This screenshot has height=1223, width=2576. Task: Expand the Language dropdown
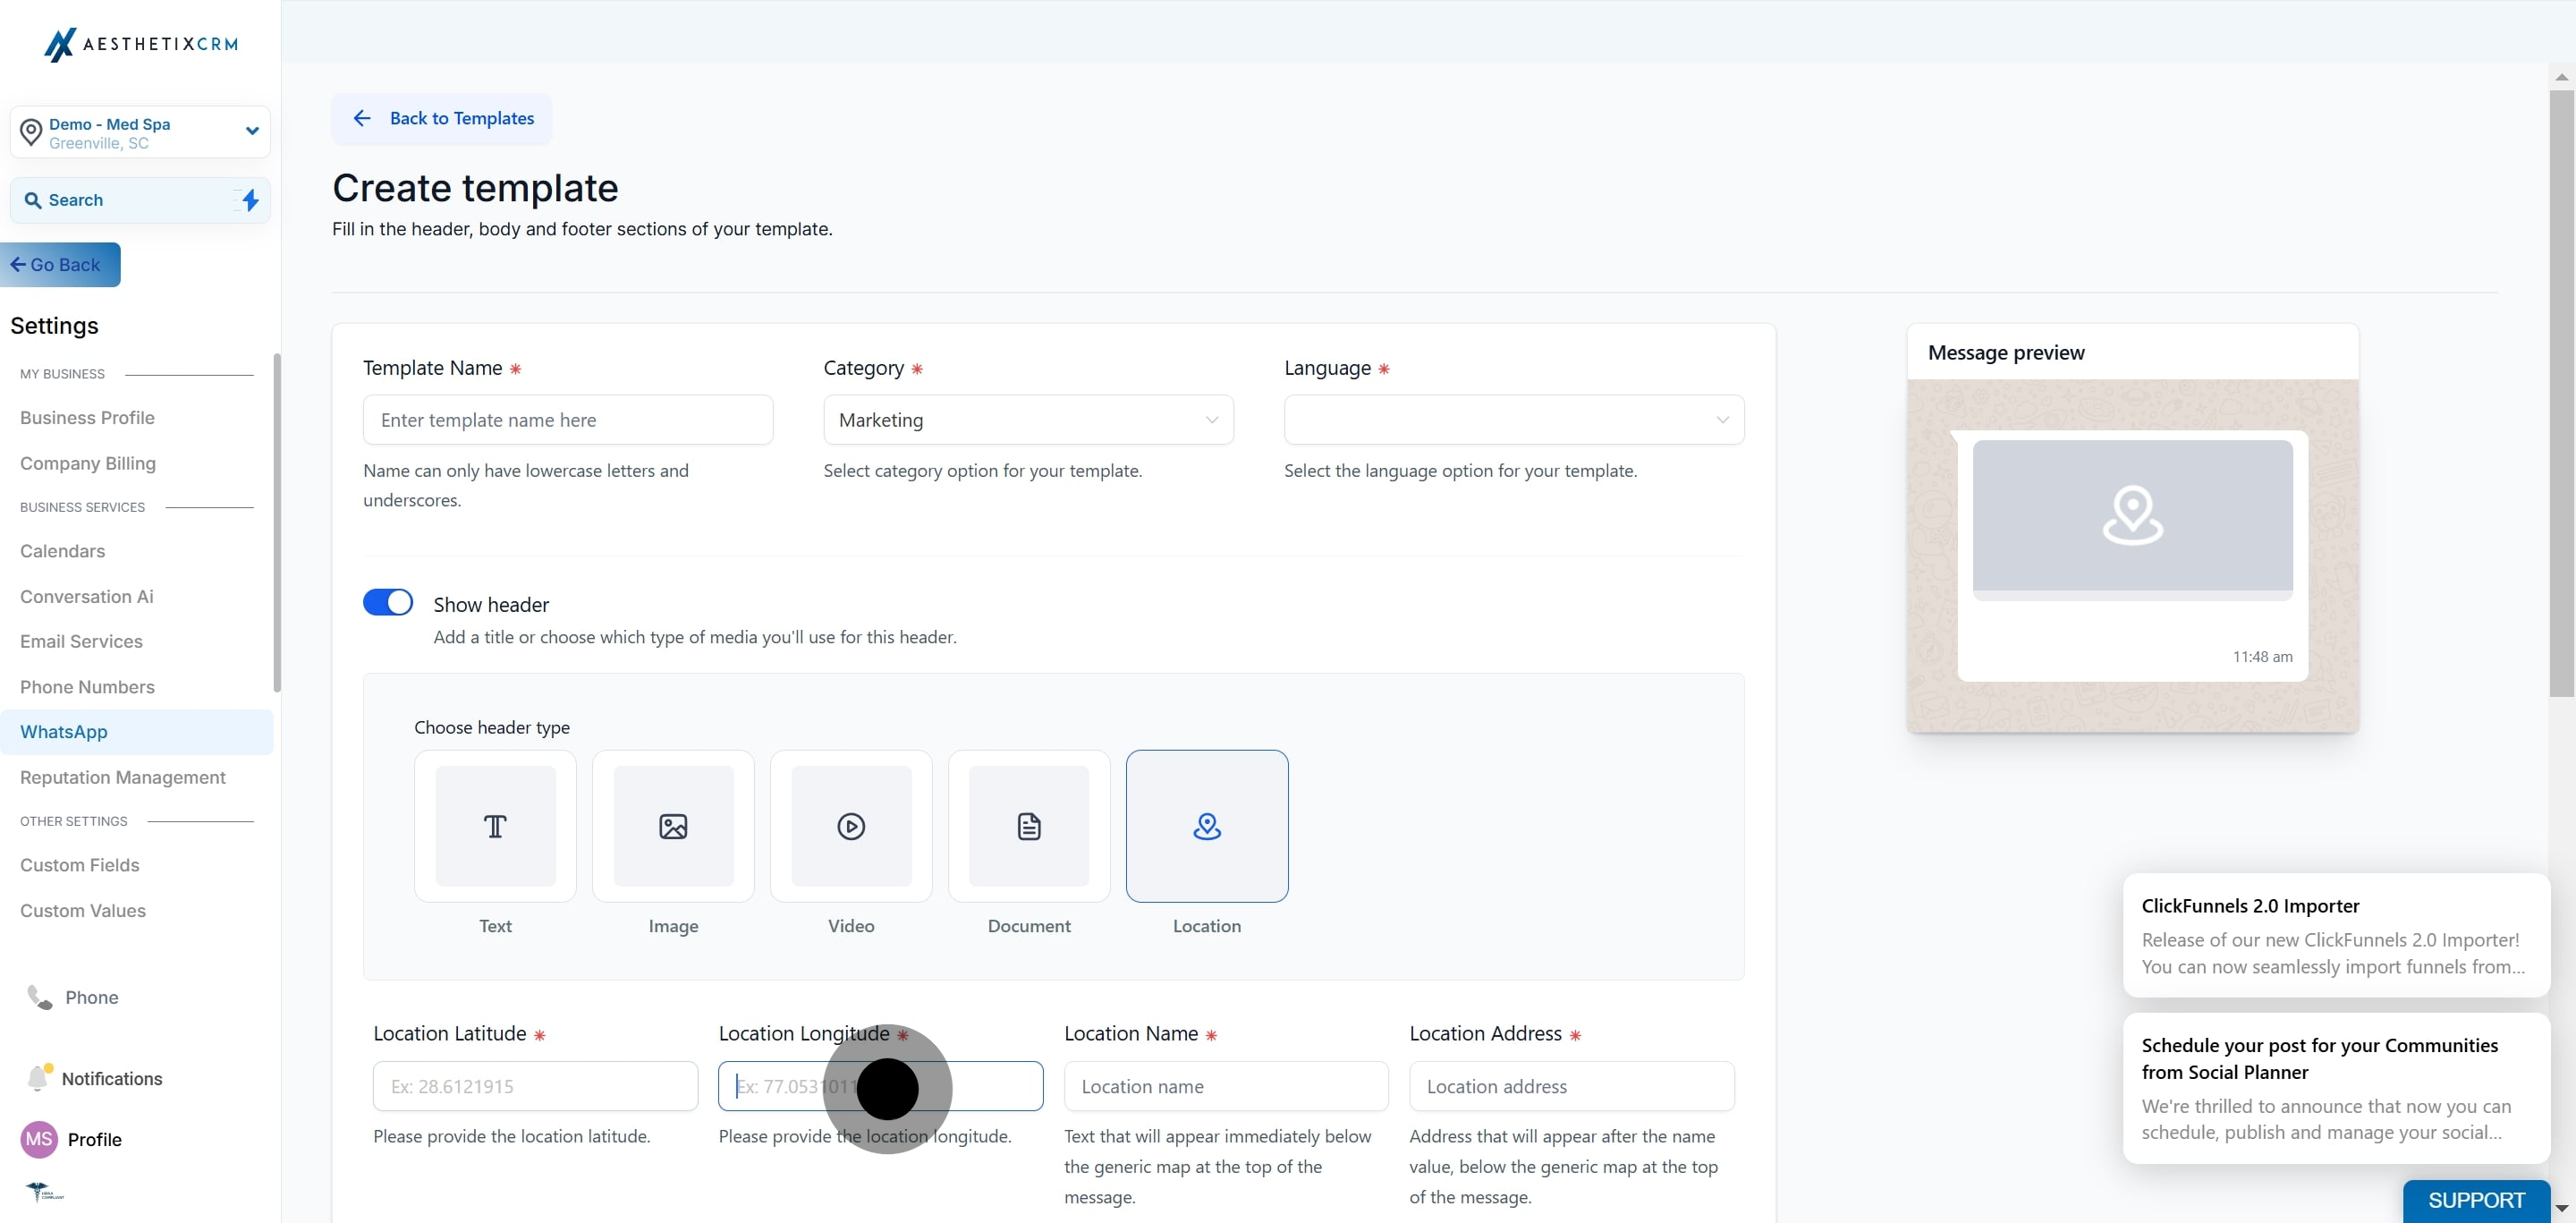click(1513, 420)
